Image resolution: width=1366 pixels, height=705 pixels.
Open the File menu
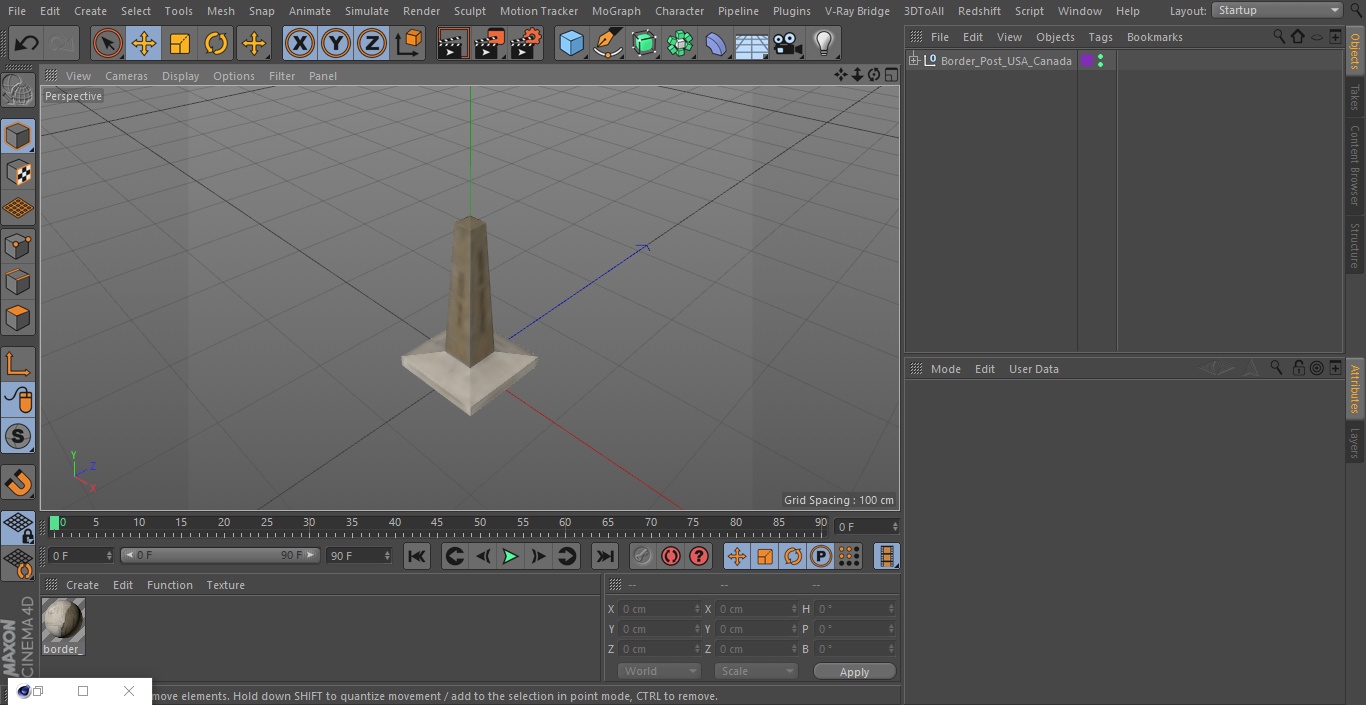tap(16, 10)
